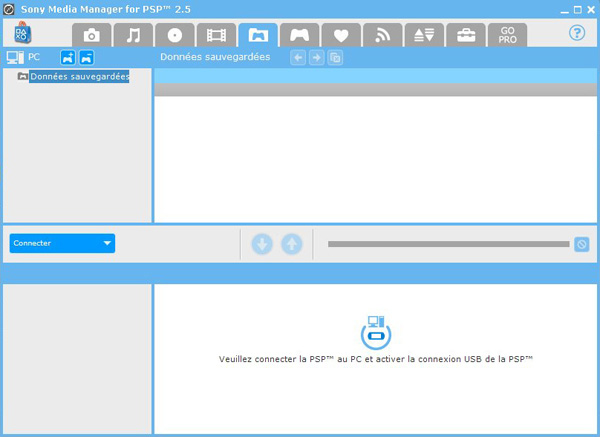The height and width of the screenshot is (437, 600).
Task: Switch to the Photos camera tab
Action: tap(91, 35)
